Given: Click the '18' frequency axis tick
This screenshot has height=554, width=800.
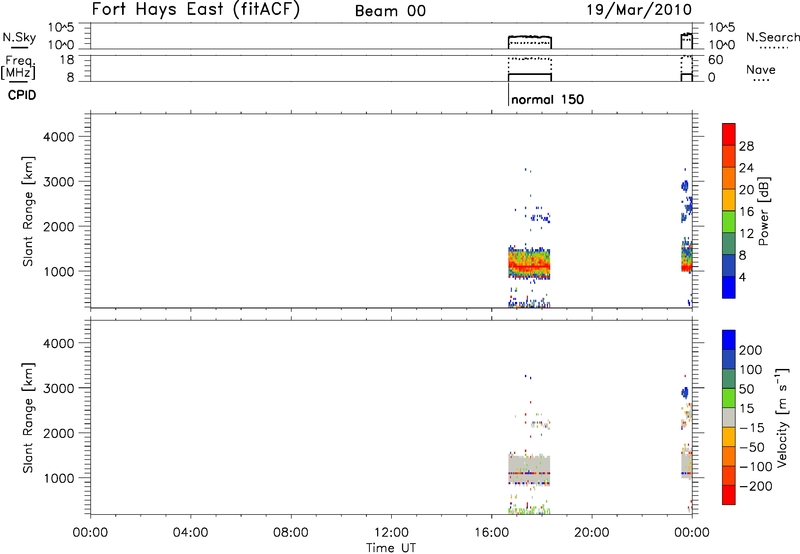Looking at the screenshot, I should point(67,60).
